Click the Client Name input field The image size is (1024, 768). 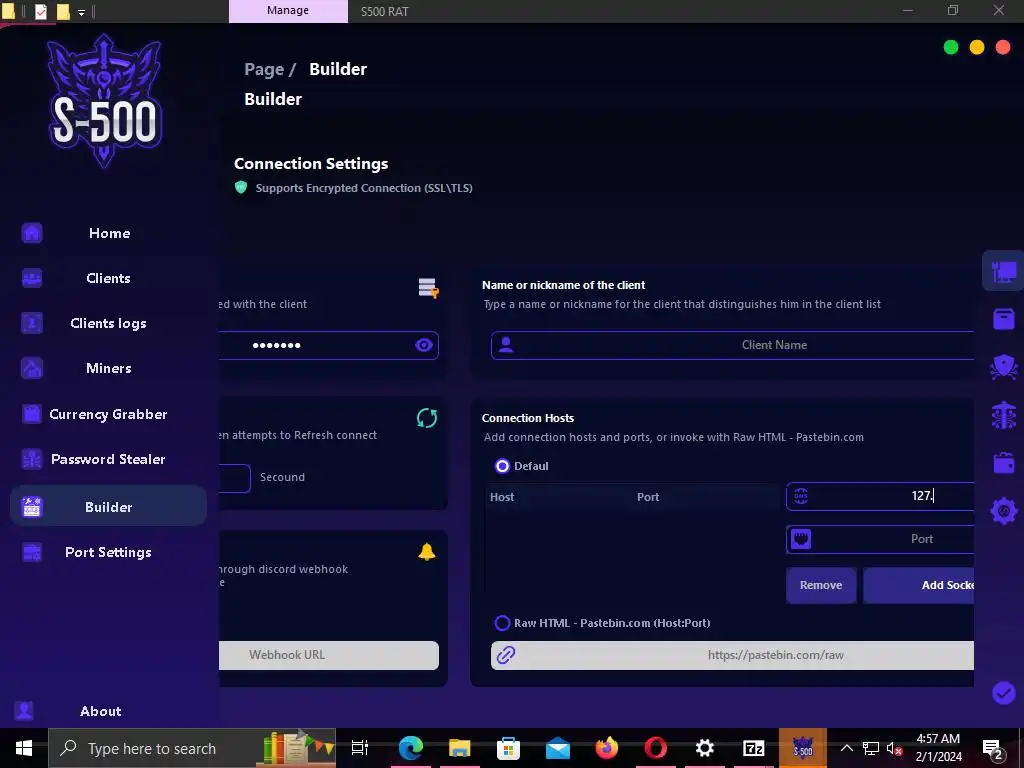coord(732,345)
